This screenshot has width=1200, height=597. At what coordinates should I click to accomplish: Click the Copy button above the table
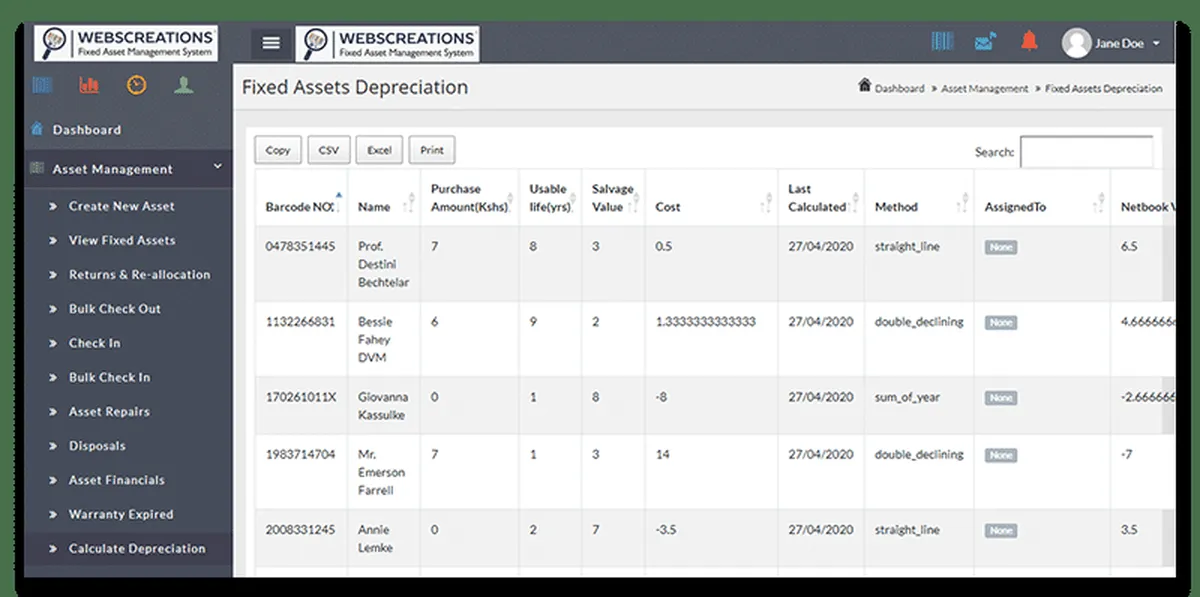tap(278, 150)
